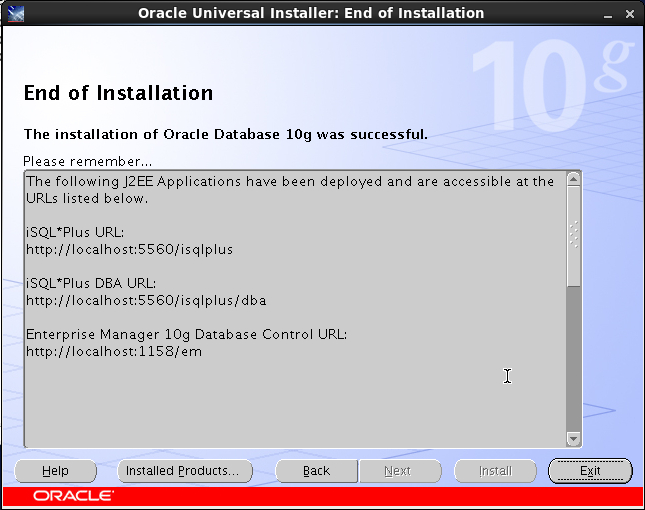Exit the Oracle Universal Installer
The height and width of the screenshot is (510, 645).
pyautogui.click(x=590, y=471)
